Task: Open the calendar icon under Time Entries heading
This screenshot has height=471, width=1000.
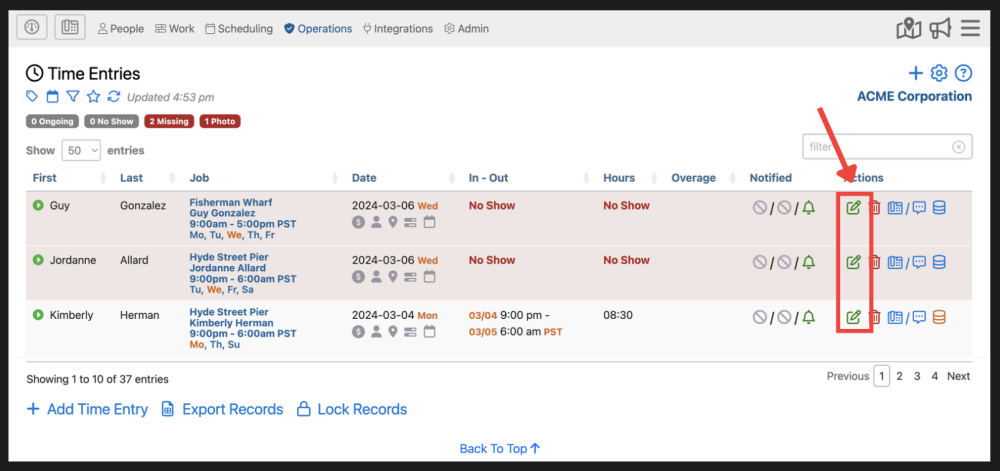Action: click(x=52, y=97)
